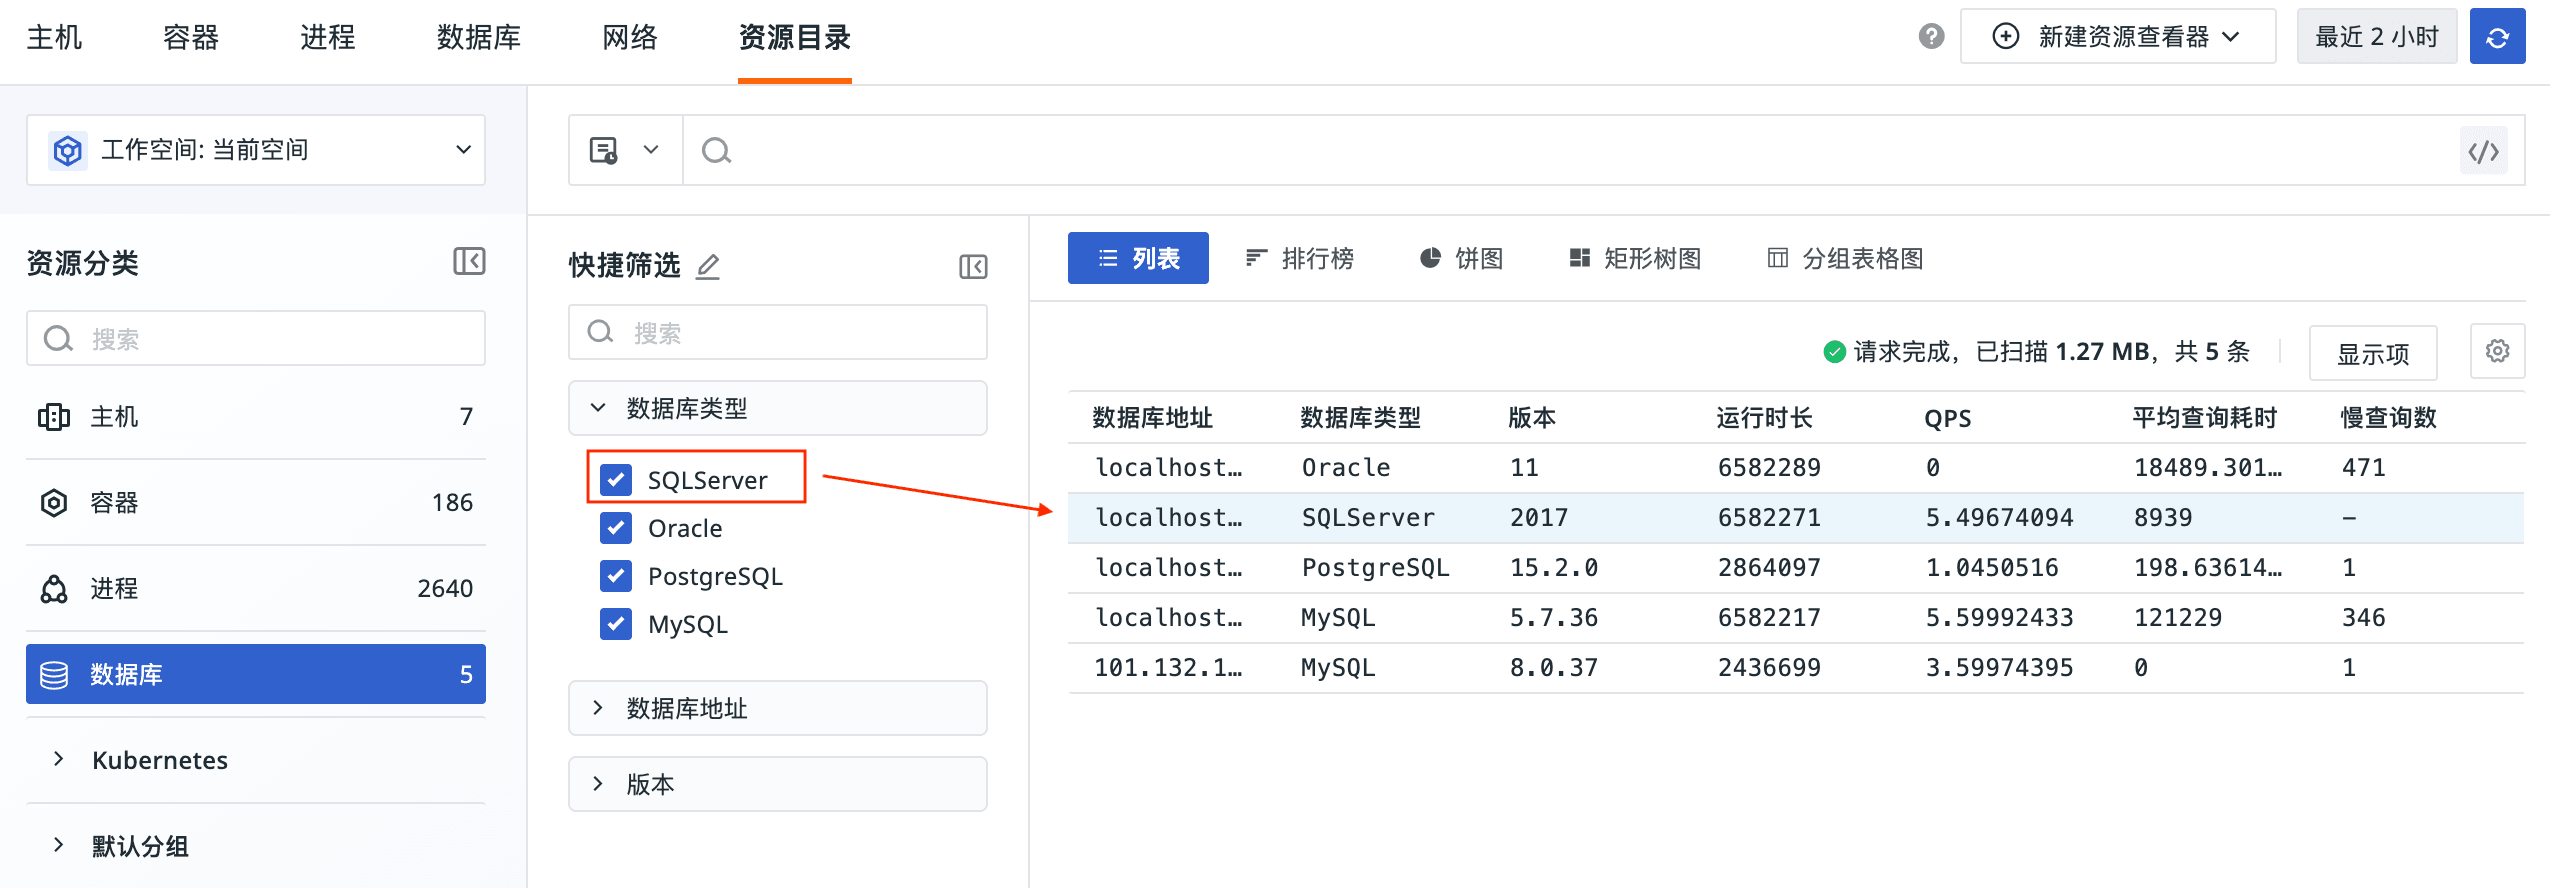Click the 显示项 button

point(2373,353)
